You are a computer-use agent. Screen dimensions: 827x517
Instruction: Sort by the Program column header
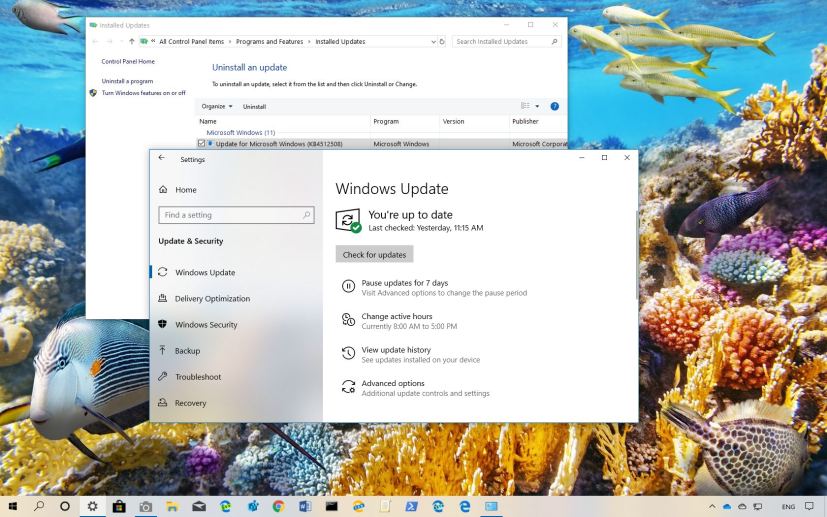(x=386, y=121)
